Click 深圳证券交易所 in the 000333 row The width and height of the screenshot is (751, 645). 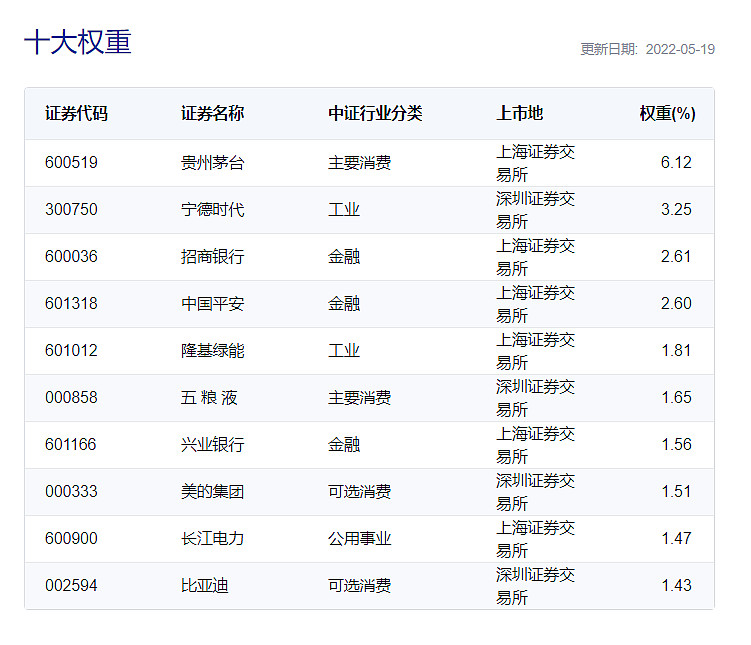pos(535,491)
